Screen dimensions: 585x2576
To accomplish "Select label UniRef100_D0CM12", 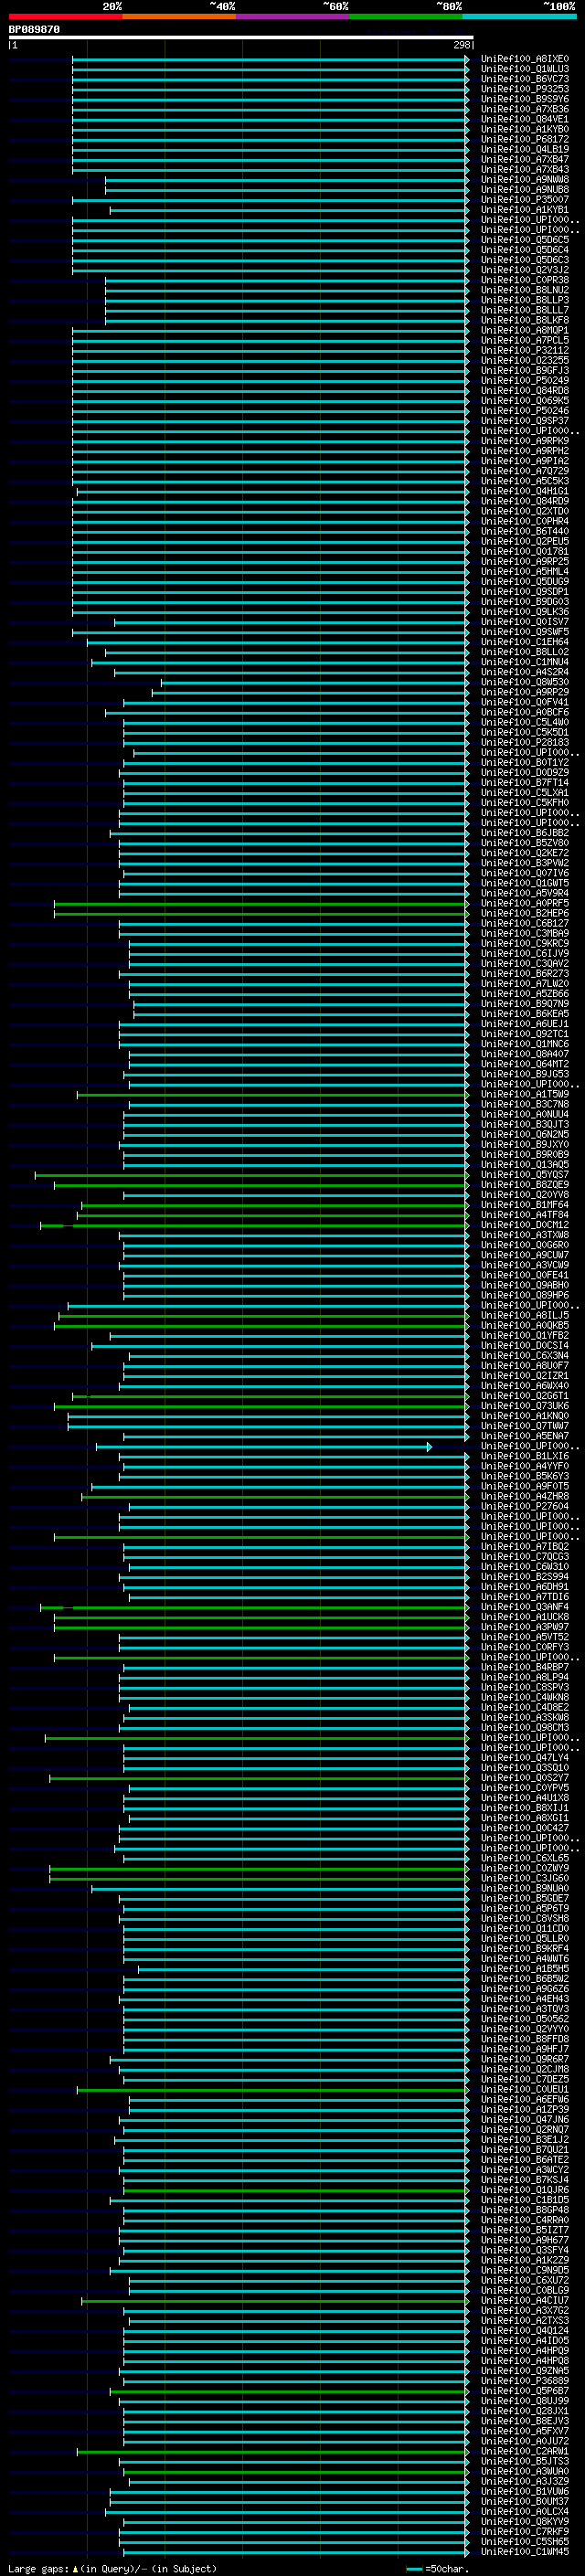I will (x=525, y=1224).
